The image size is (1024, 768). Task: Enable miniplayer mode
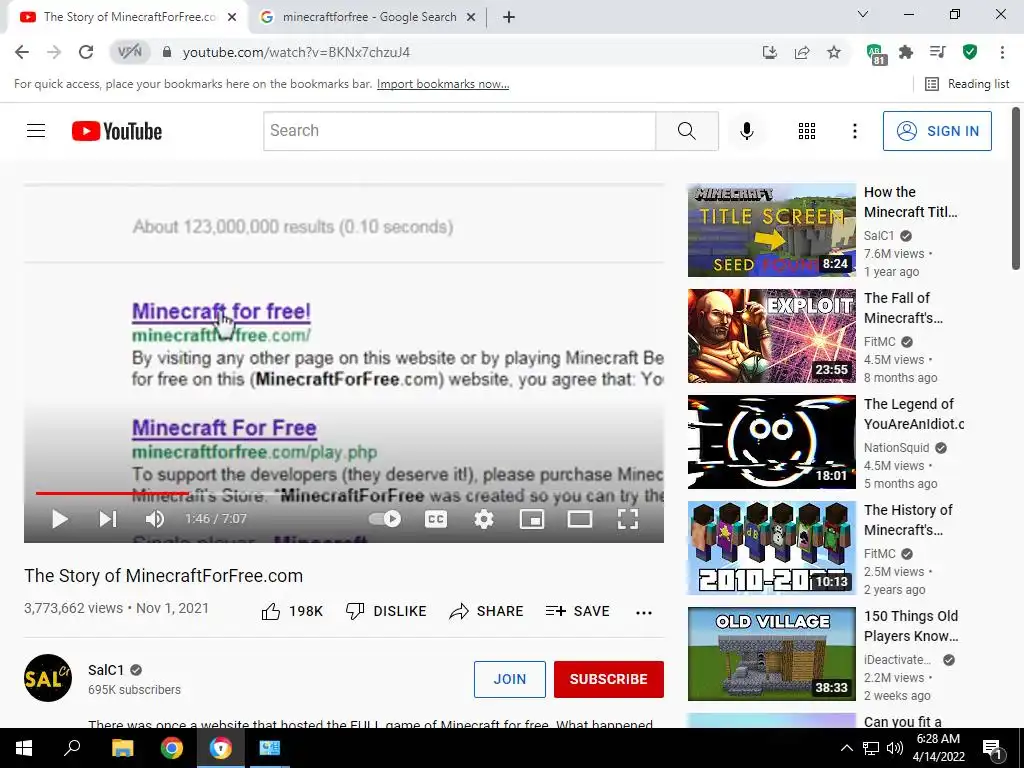532,519
